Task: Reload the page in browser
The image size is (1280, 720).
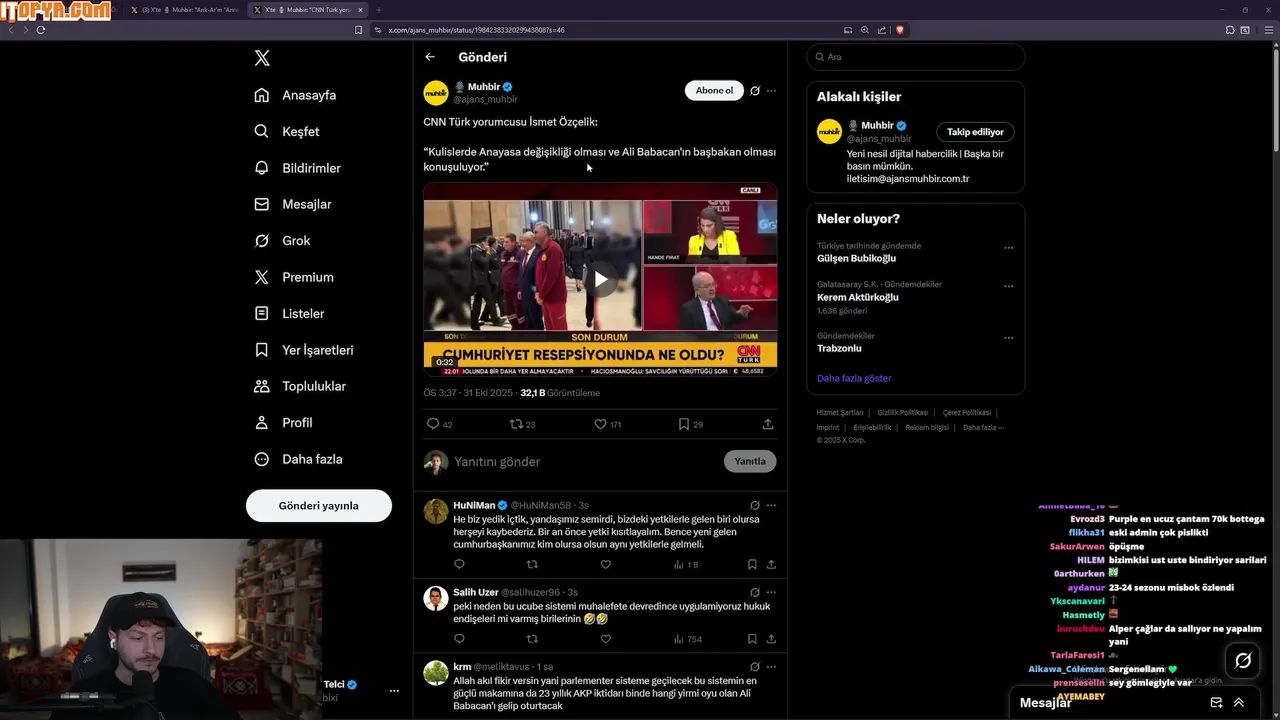Action: coord(41,30)
